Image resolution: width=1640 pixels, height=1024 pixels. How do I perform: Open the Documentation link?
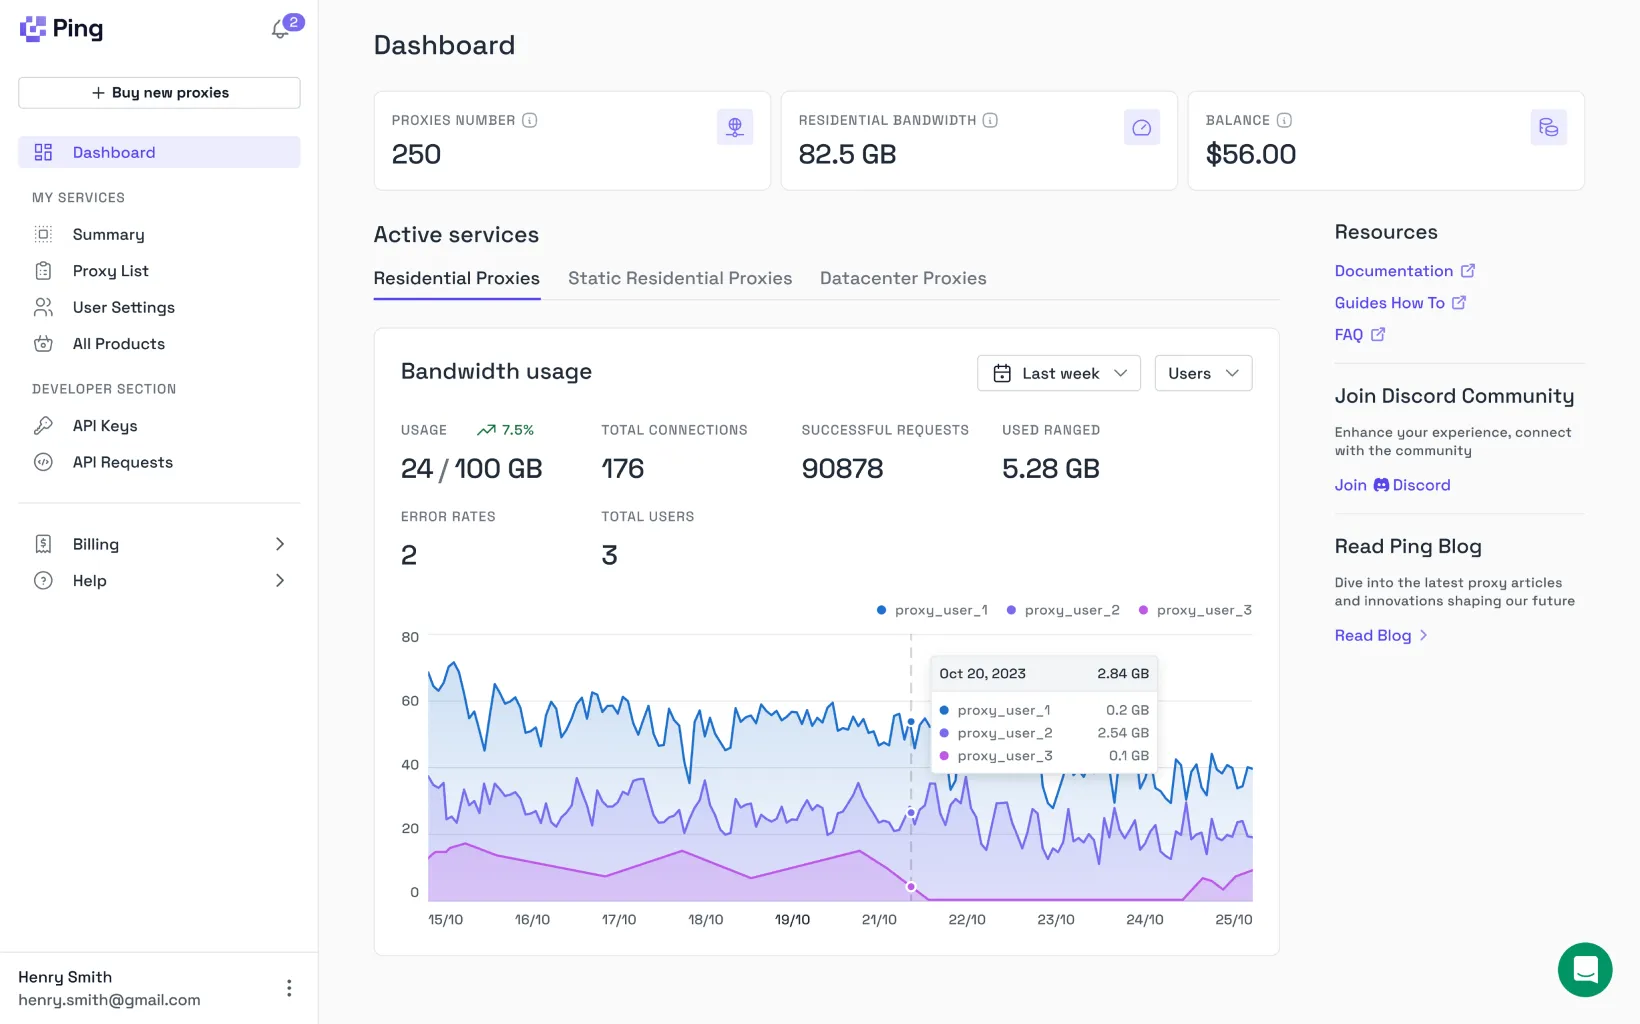coord(1396,271)
